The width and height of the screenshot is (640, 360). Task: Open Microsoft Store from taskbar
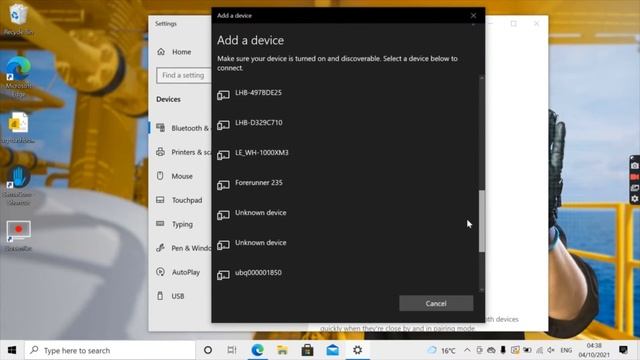coord(307,350)
